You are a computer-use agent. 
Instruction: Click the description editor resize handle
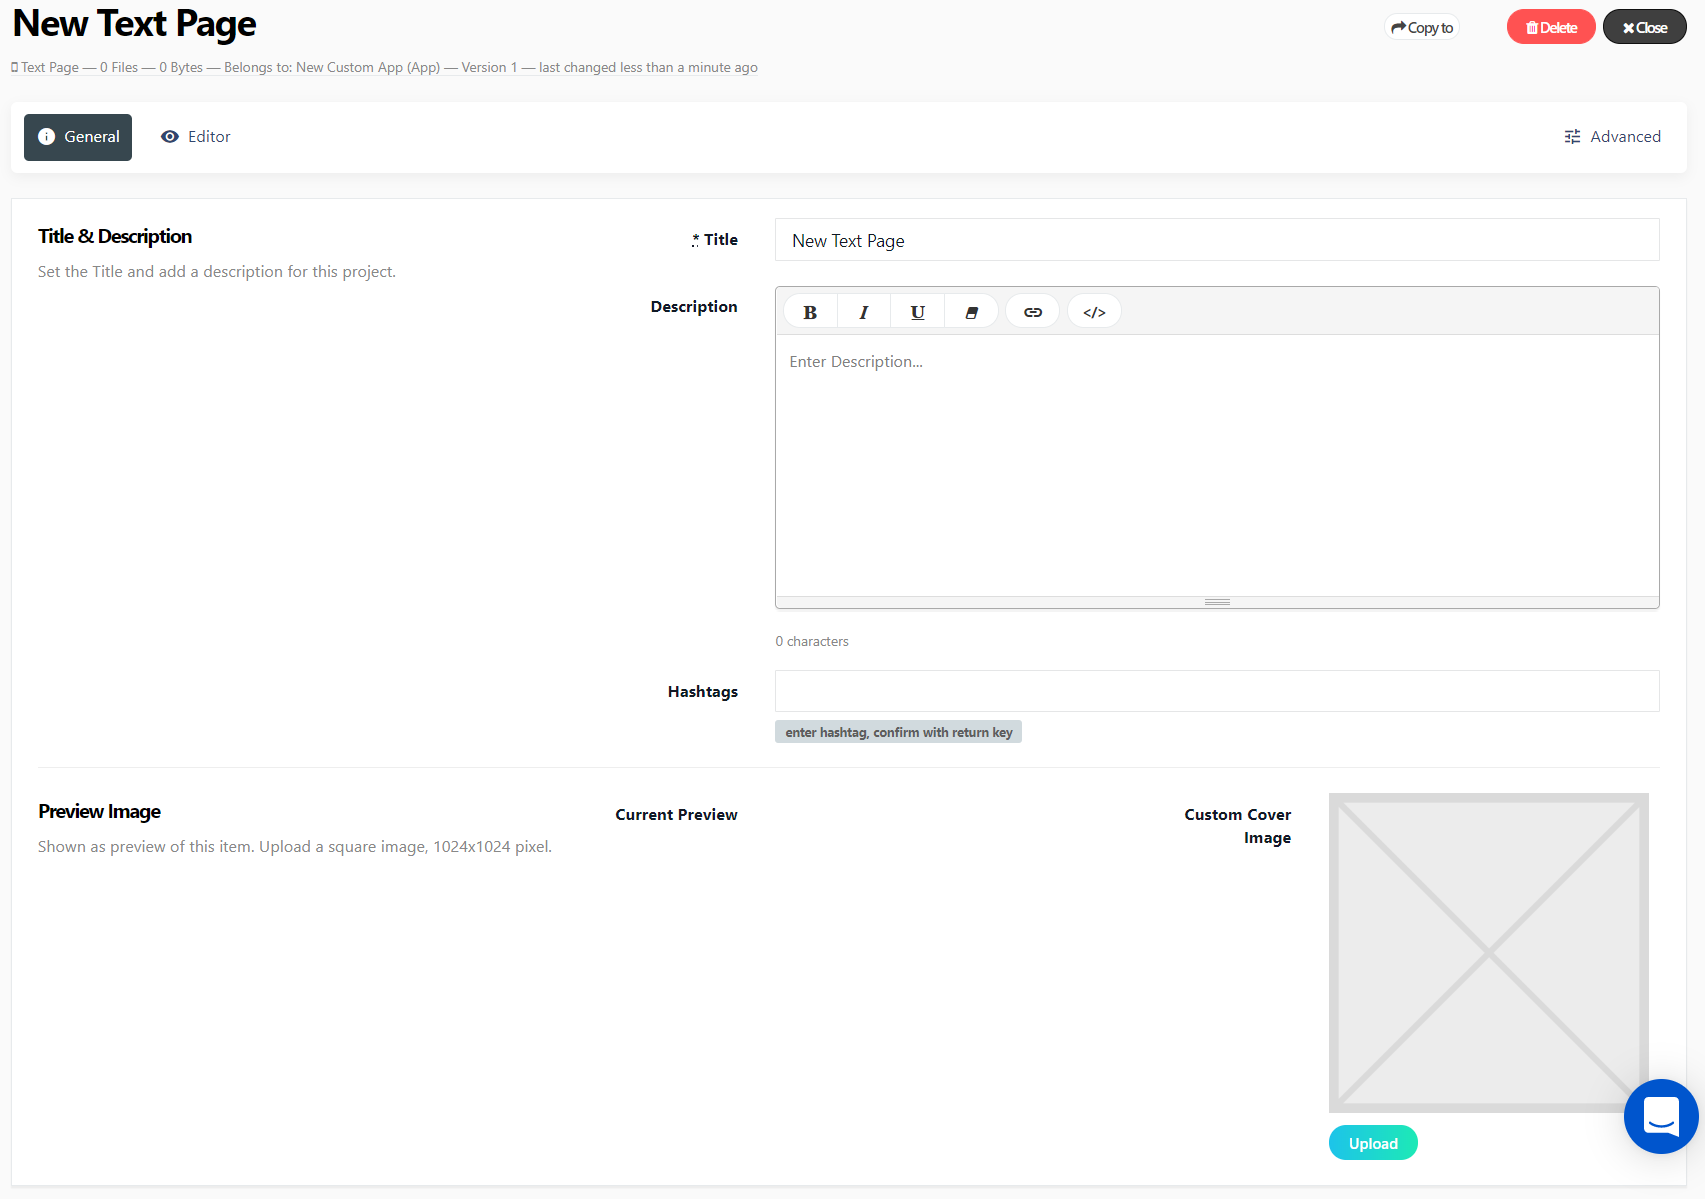pos(1217,602)
